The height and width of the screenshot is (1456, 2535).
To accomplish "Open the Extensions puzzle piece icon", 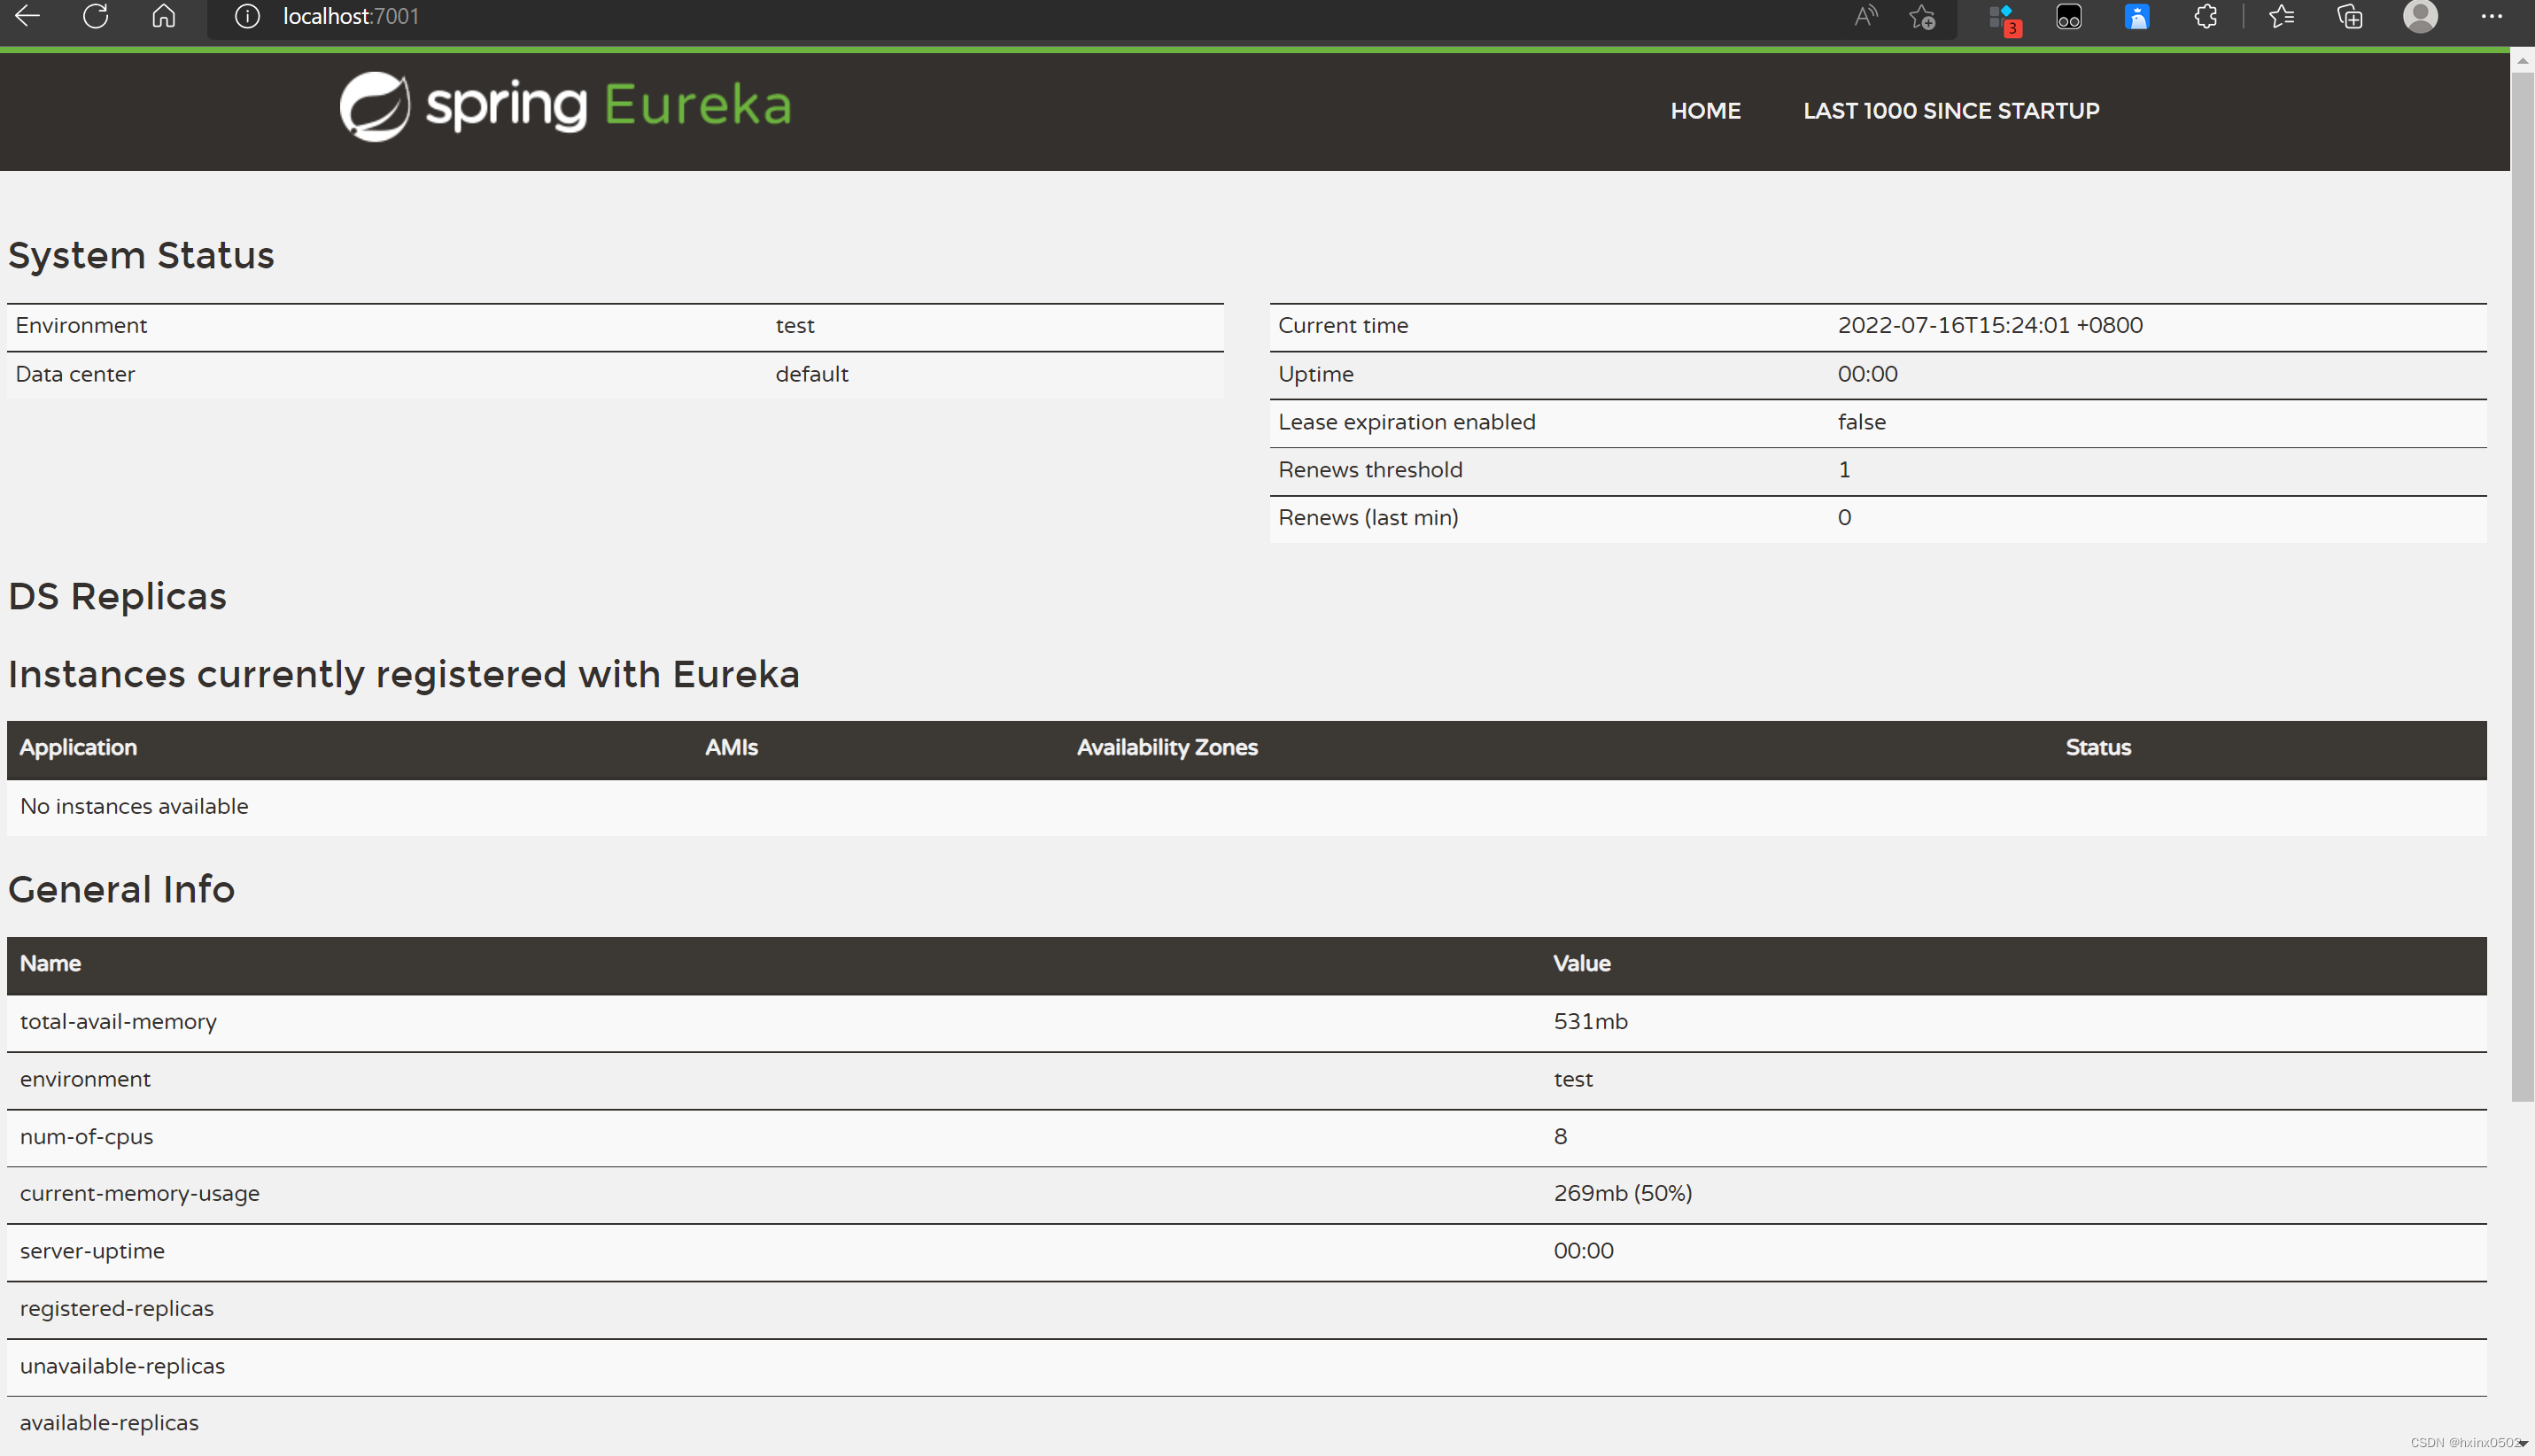I will coord(2205,16).
